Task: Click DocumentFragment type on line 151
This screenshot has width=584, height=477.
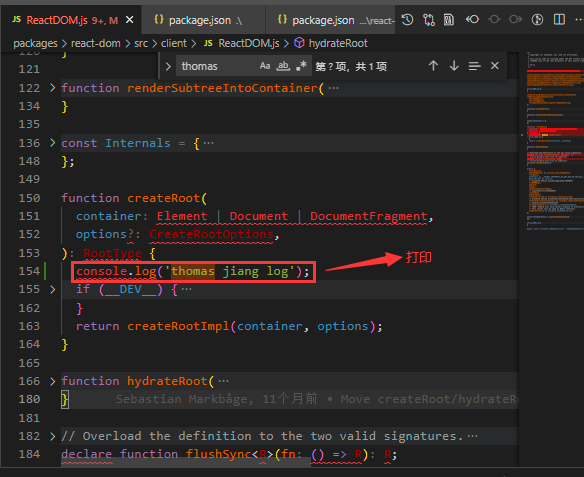Action: click(369, 216)
